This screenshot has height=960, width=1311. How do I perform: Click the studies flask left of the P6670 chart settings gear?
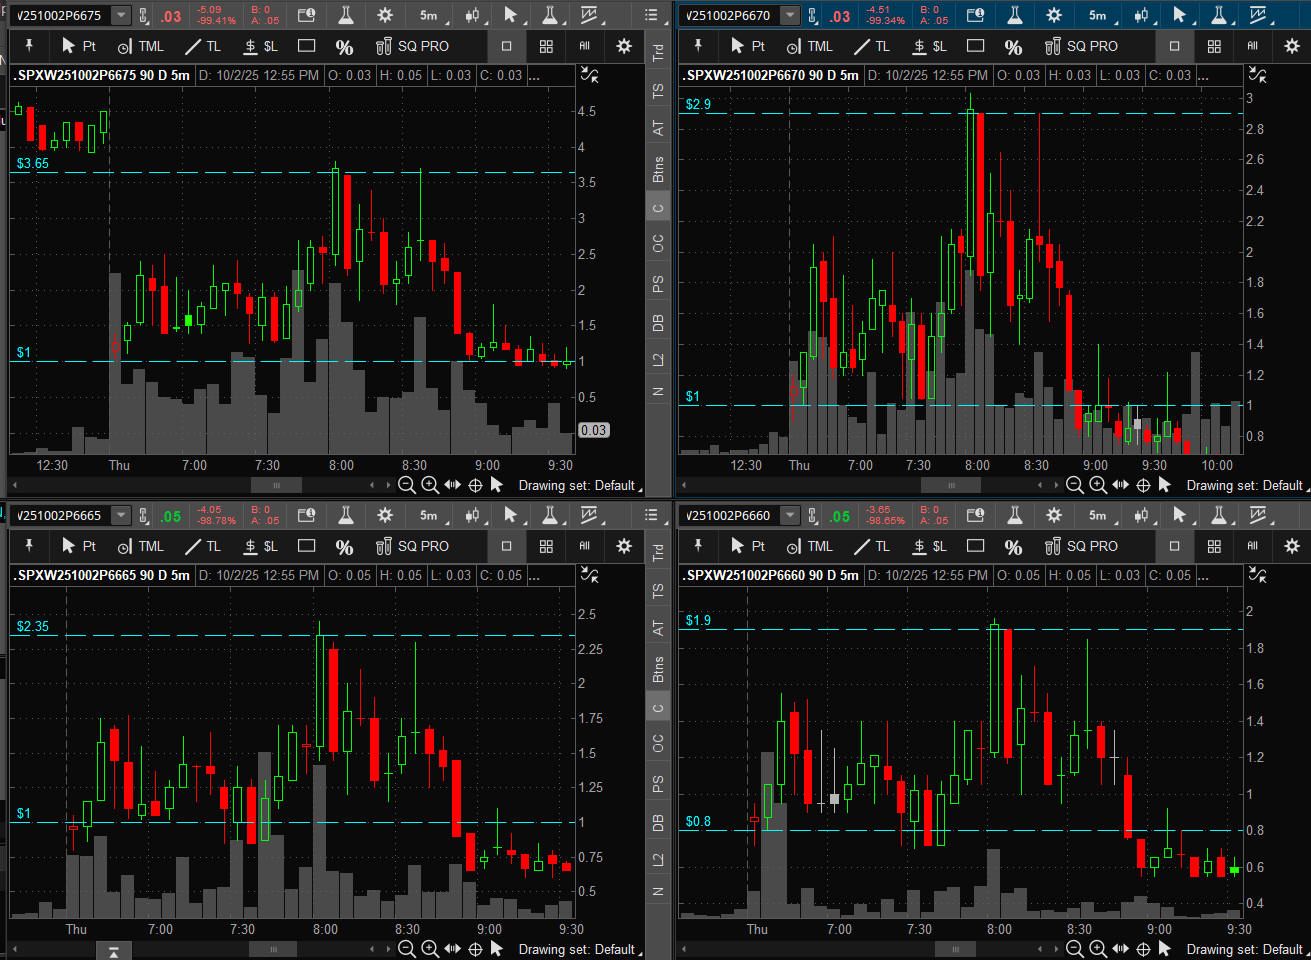coord(1014,15)
